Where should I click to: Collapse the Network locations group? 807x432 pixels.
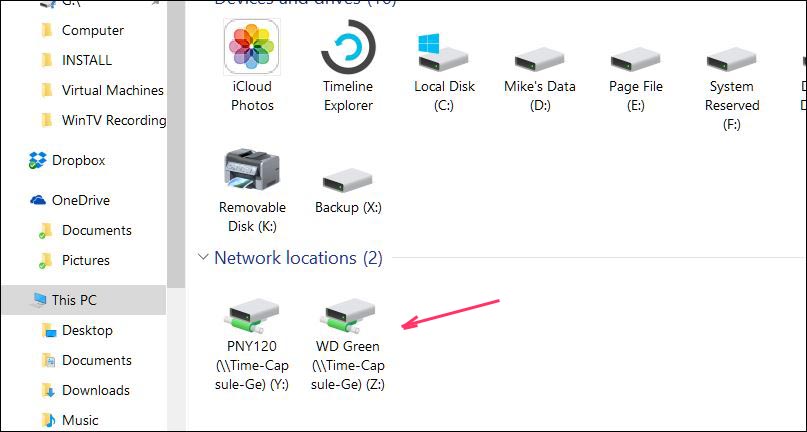click(x=203, y=258)
